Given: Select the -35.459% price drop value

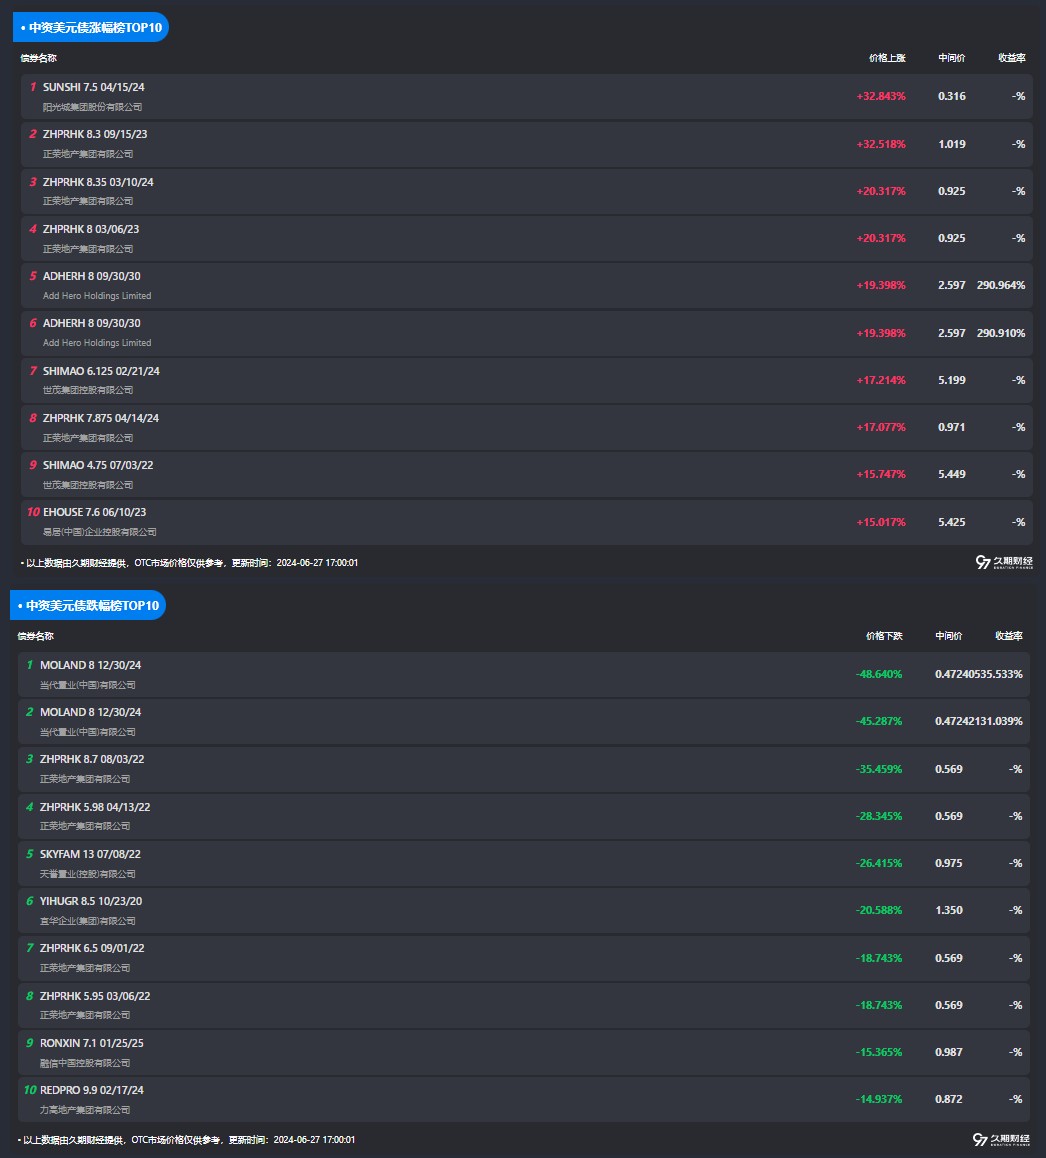Looking at the screenshot, I should 878,769.
